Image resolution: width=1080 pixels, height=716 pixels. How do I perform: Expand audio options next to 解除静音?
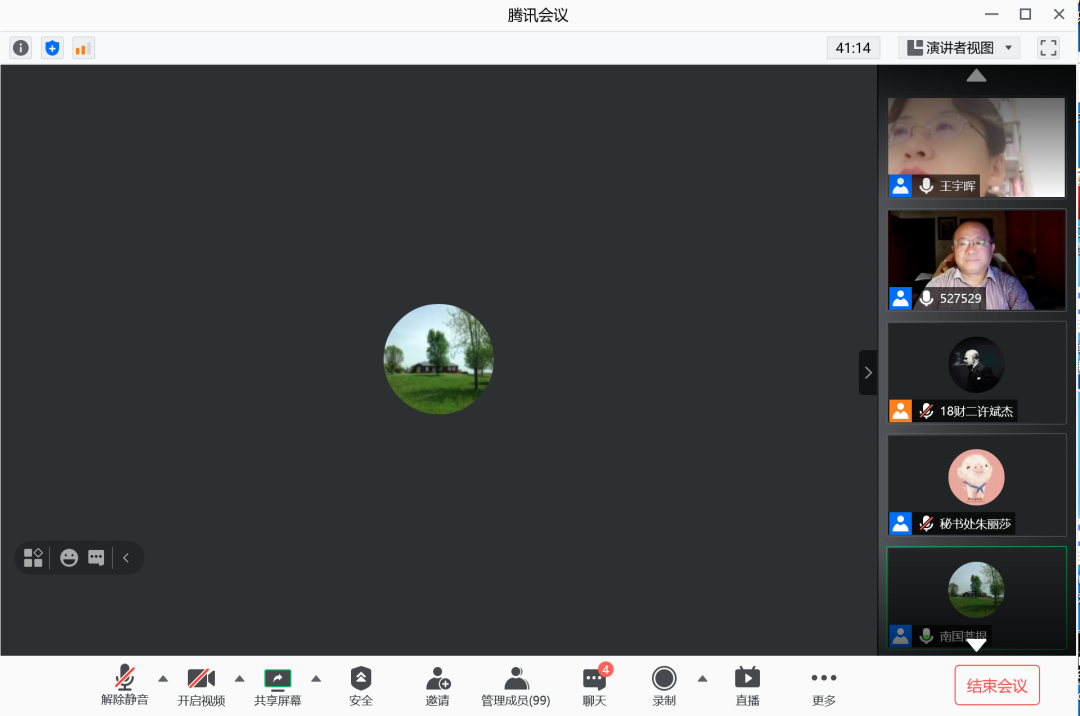tap(163, 679)
